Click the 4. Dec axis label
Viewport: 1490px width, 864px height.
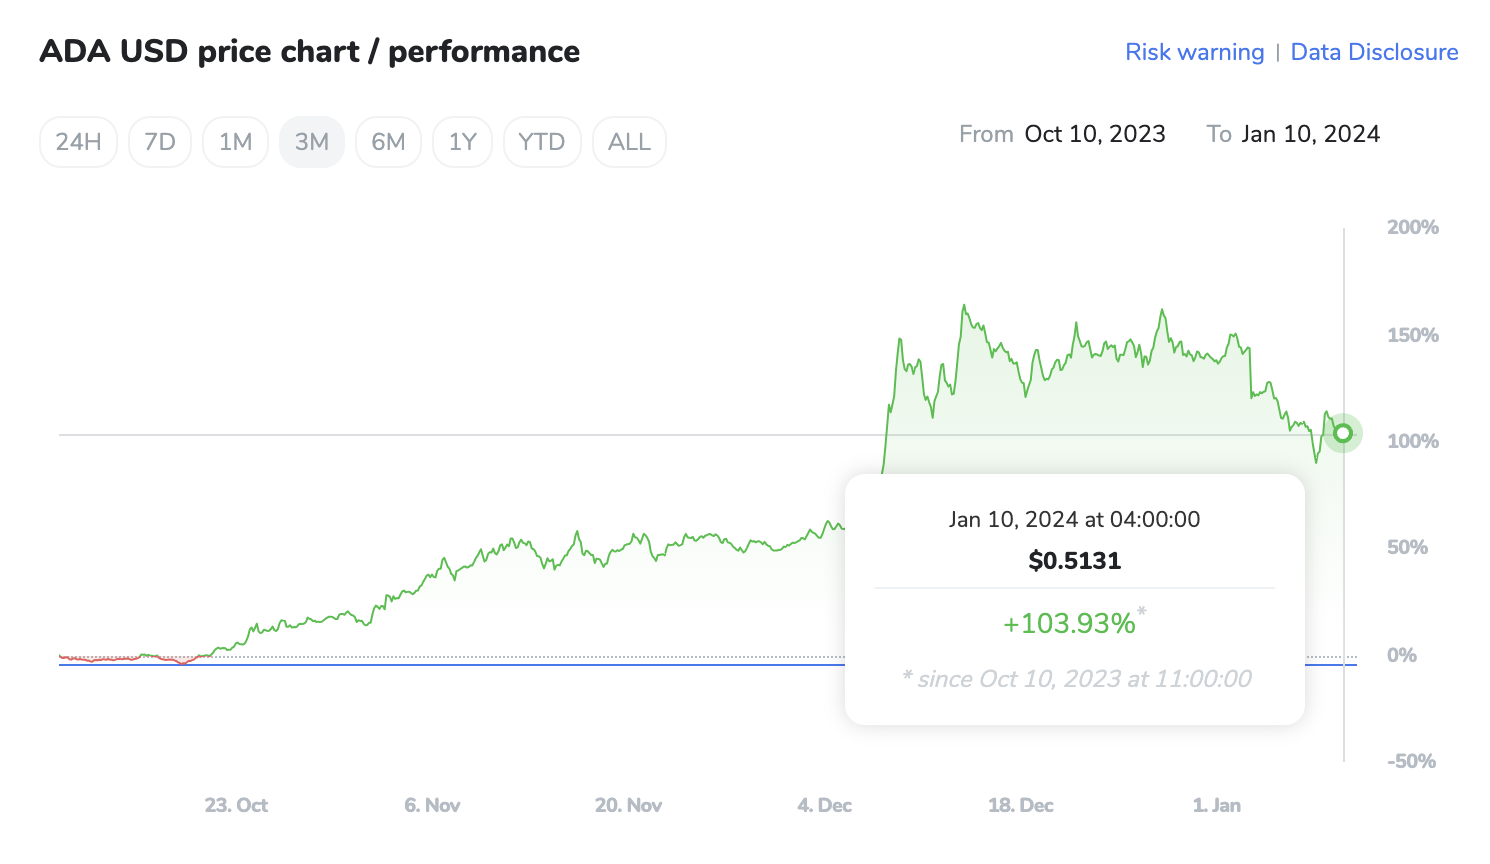coord(824,805)
